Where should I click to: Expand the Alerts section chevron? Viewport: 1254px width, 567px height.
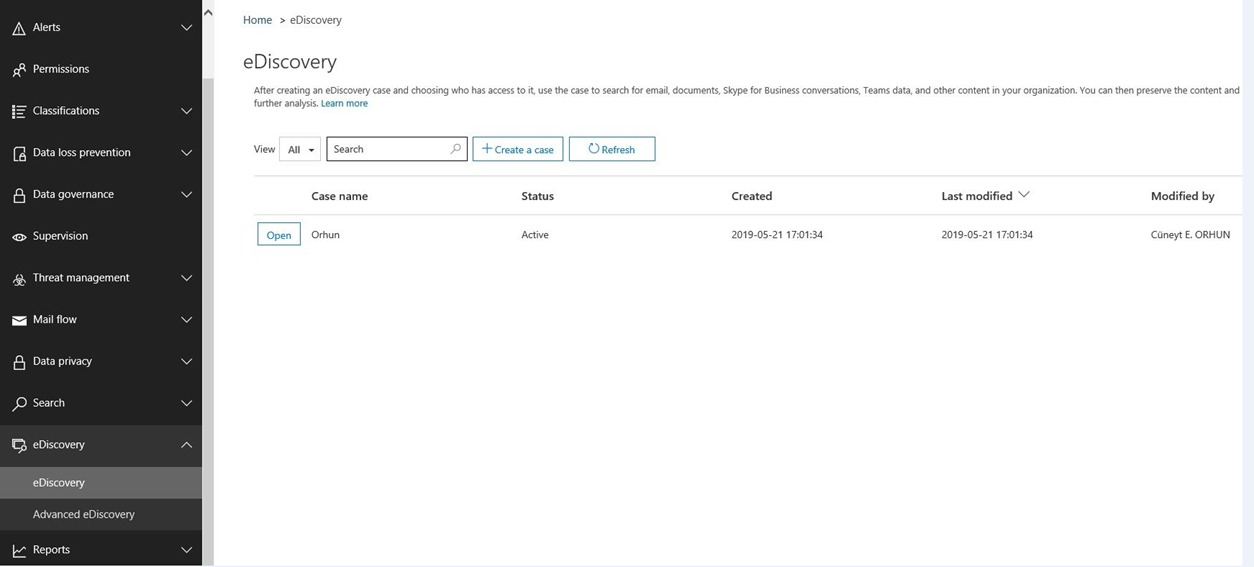point(186,28)
